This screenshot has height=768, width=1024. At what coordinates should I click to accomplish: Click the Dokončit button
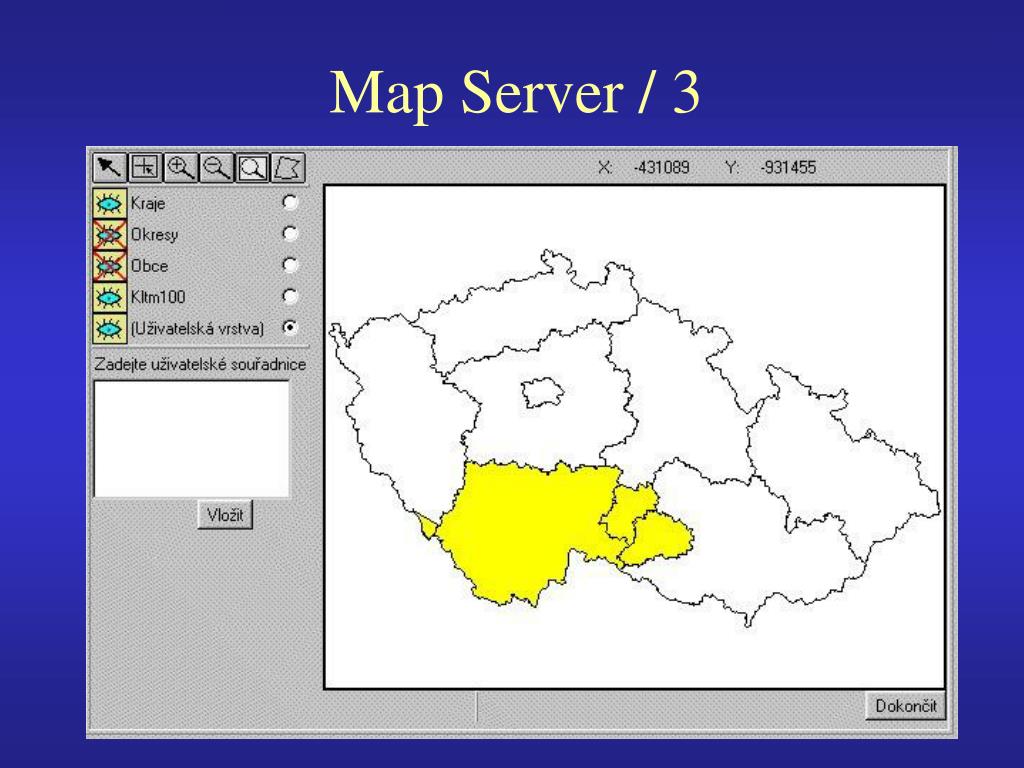click(906, 706)
